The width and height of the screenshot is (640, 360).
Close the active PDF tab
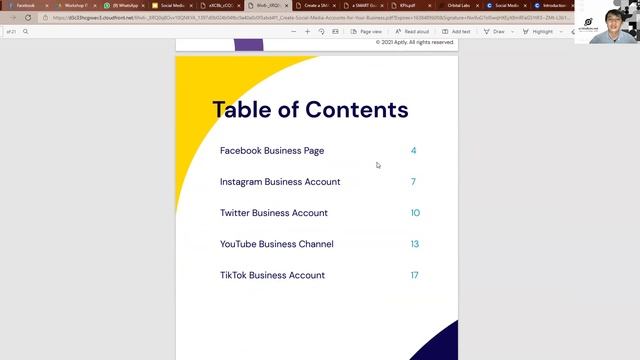(286, 6)
